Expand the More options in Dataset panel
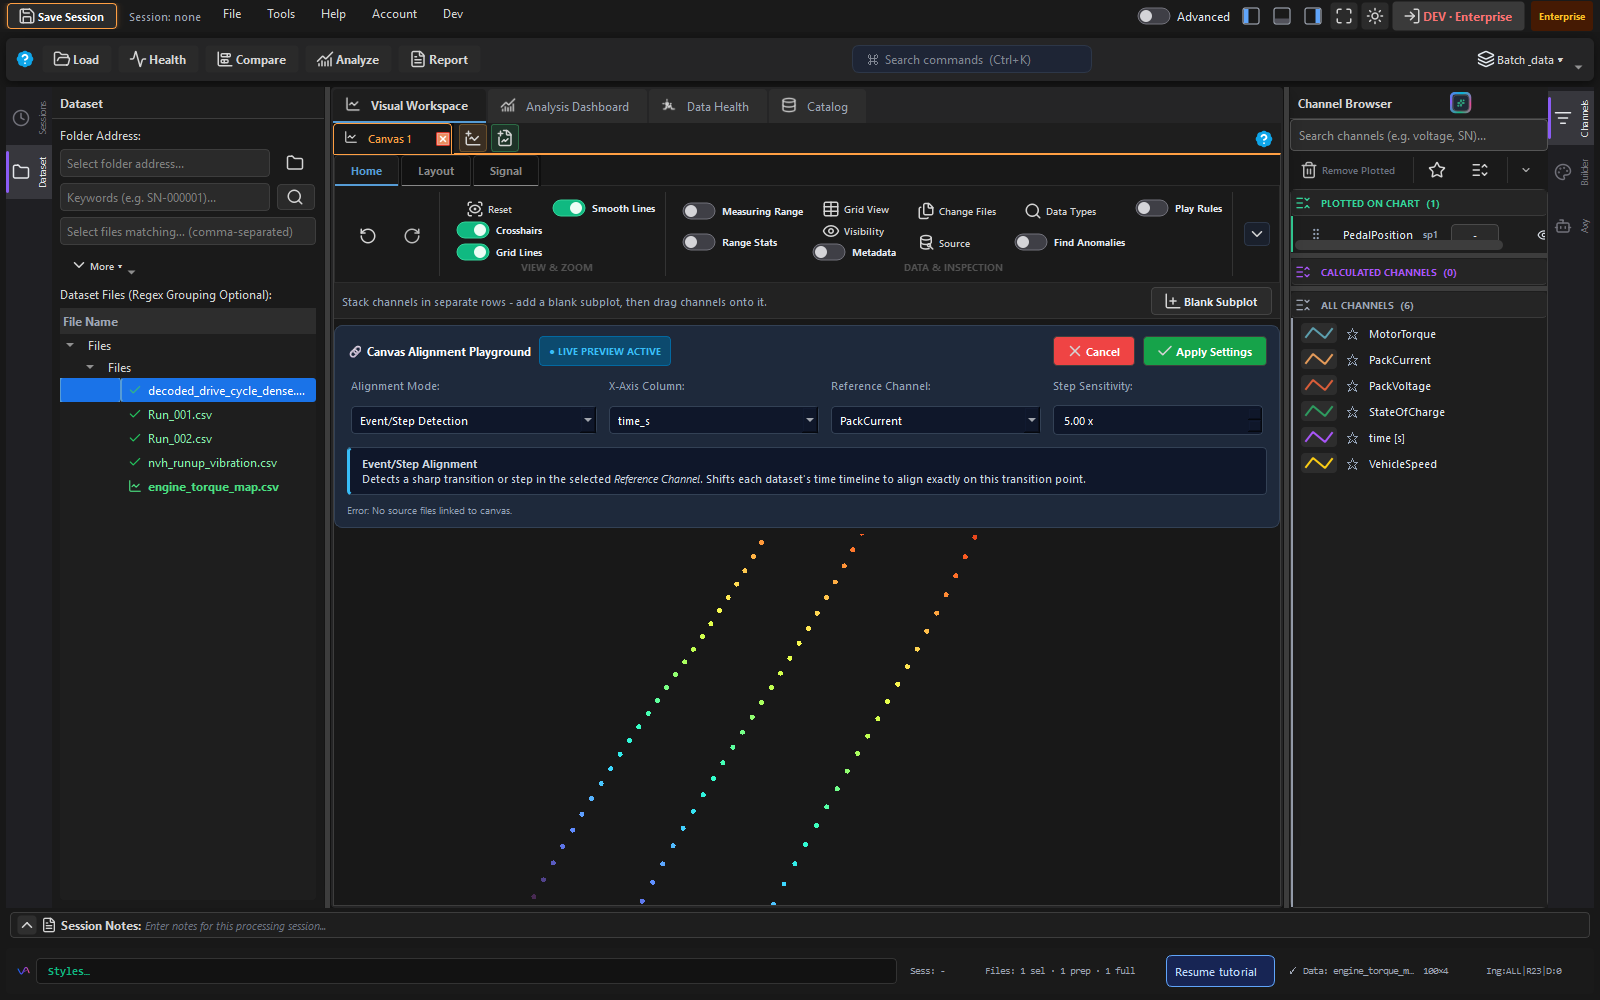Screen dimensions: 1600x1000 click(x=98, y=266)
